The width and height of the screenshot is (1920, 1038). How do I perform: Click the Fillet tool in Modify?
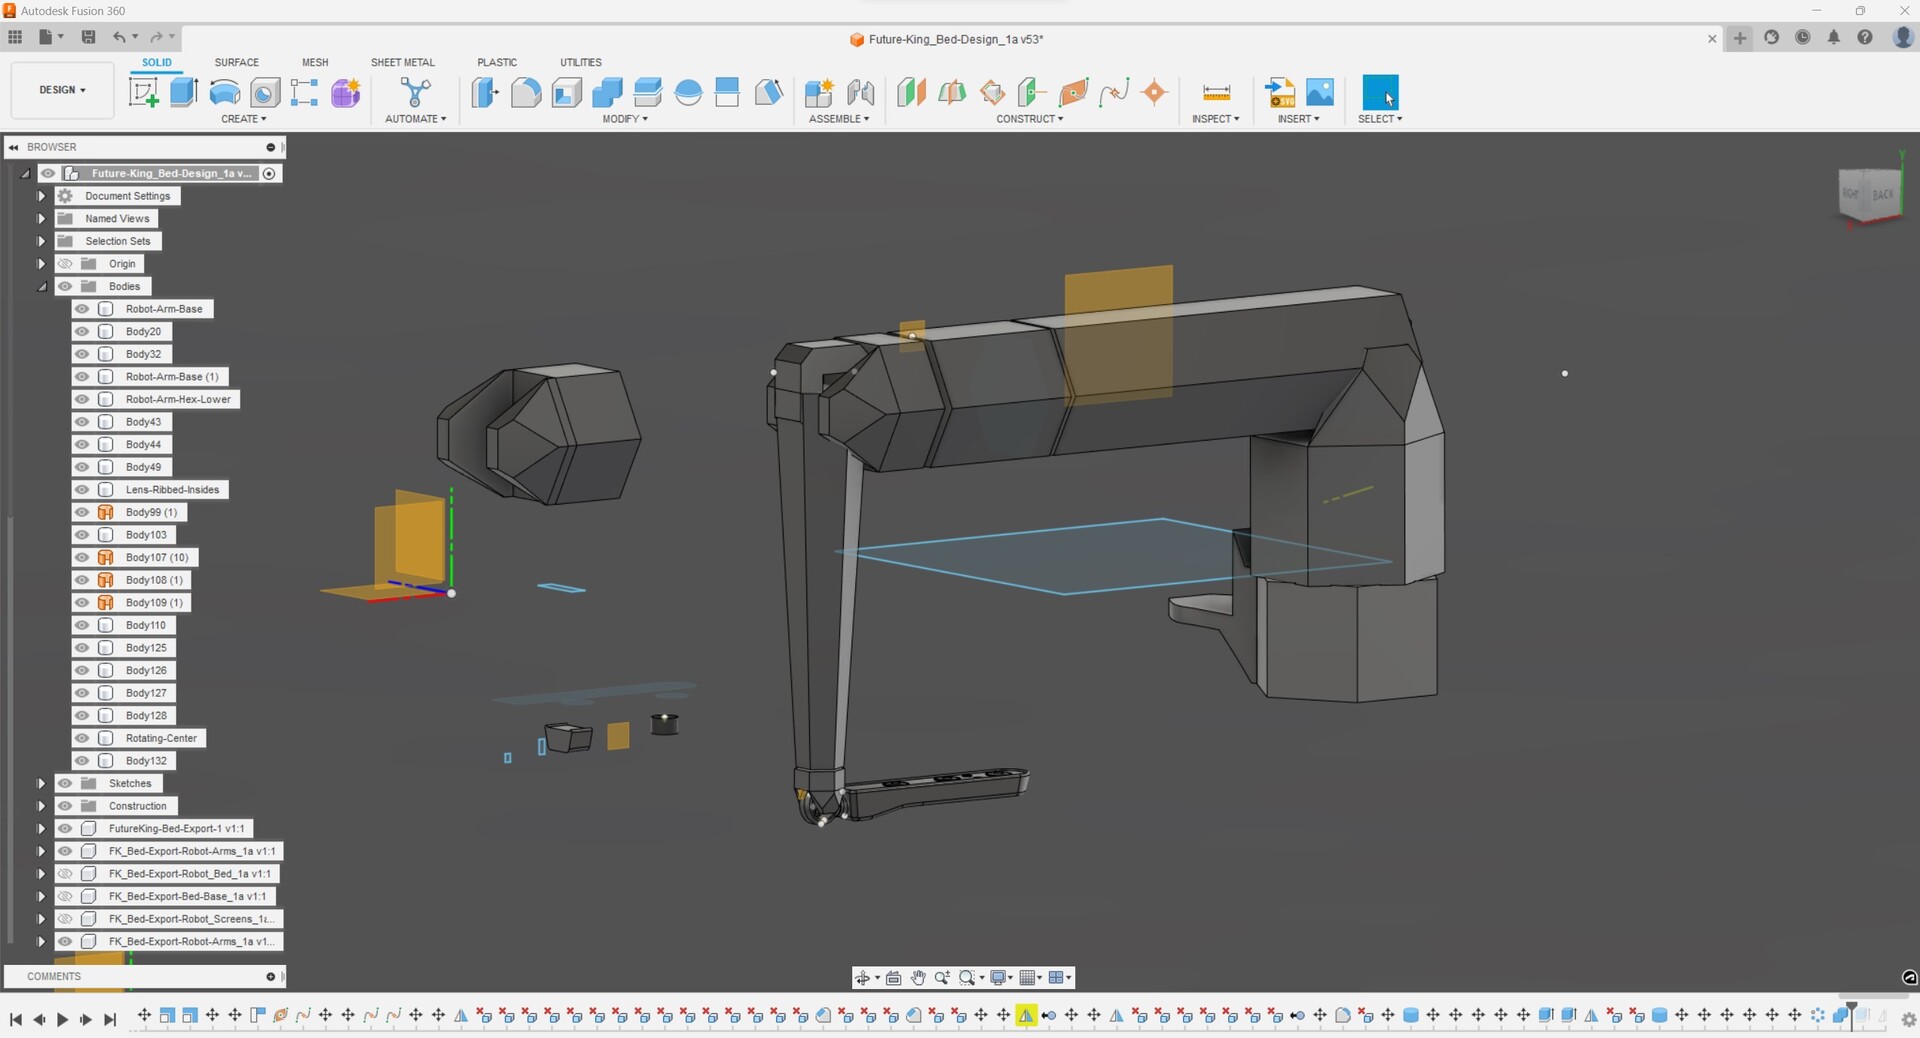[x=526, y=93]
